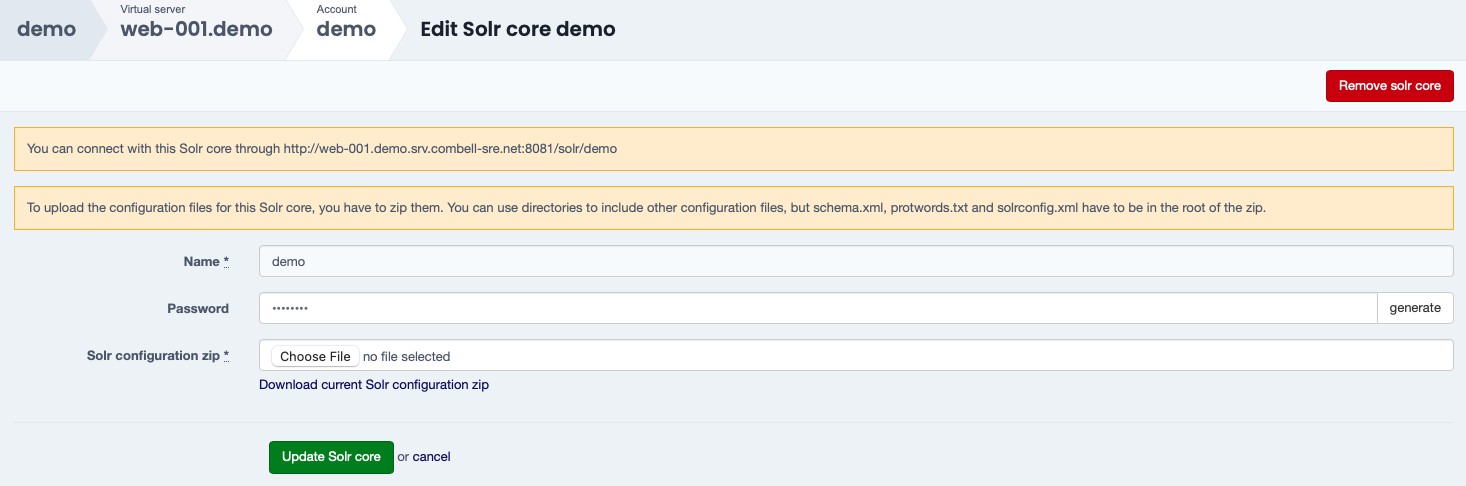The image size is (1466, 486).
Task: Click the Name field label
Action: coord(206,261)
